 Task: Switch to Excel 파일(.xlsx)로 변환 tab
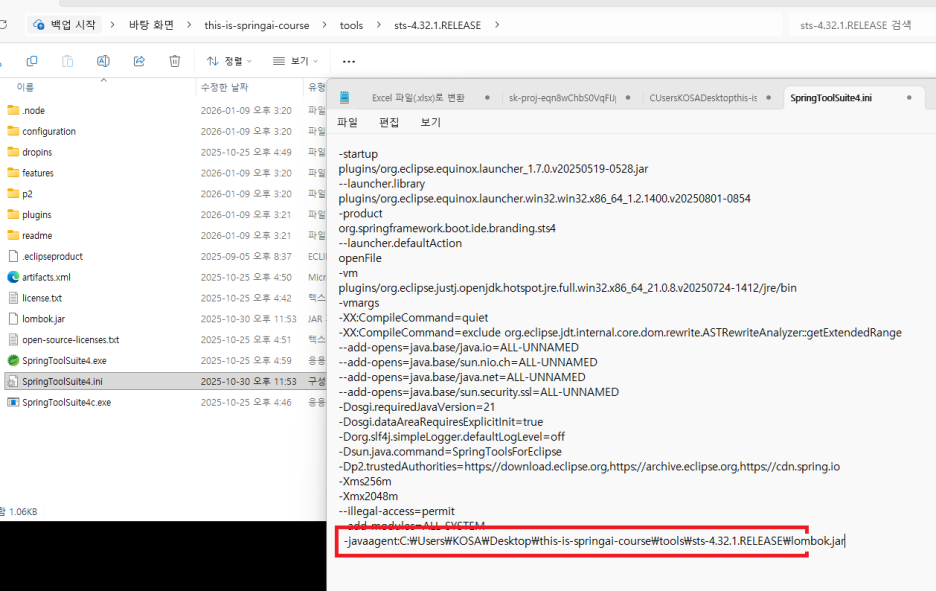418,98
